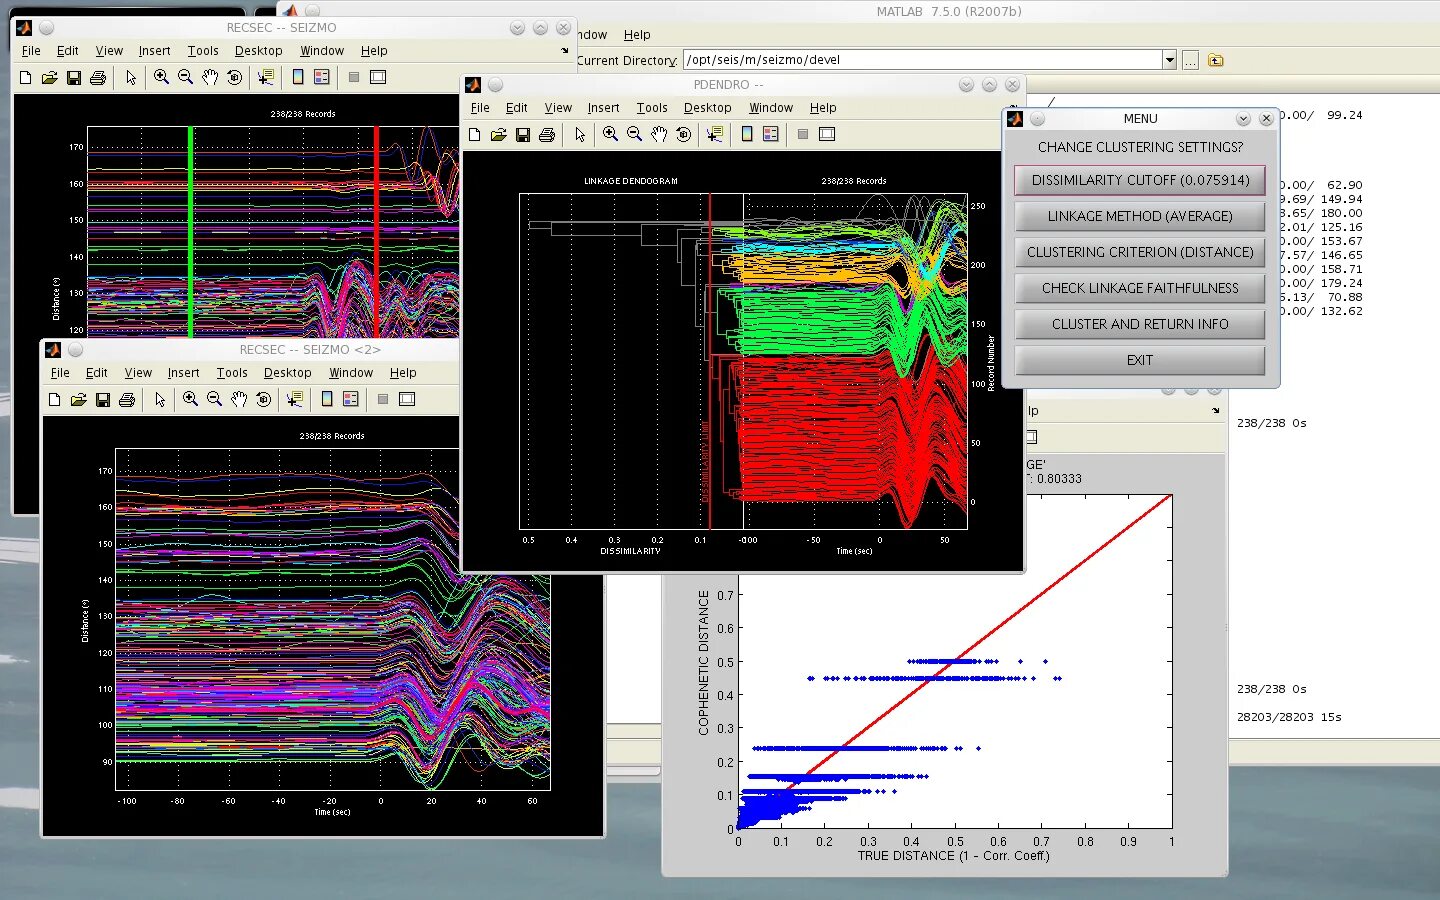The height and width of the screenshot is (900, 1440).
Task: Toggle Zoom Out in RECSEC -- SEIZMO <2> window
Action: [214, 399]
